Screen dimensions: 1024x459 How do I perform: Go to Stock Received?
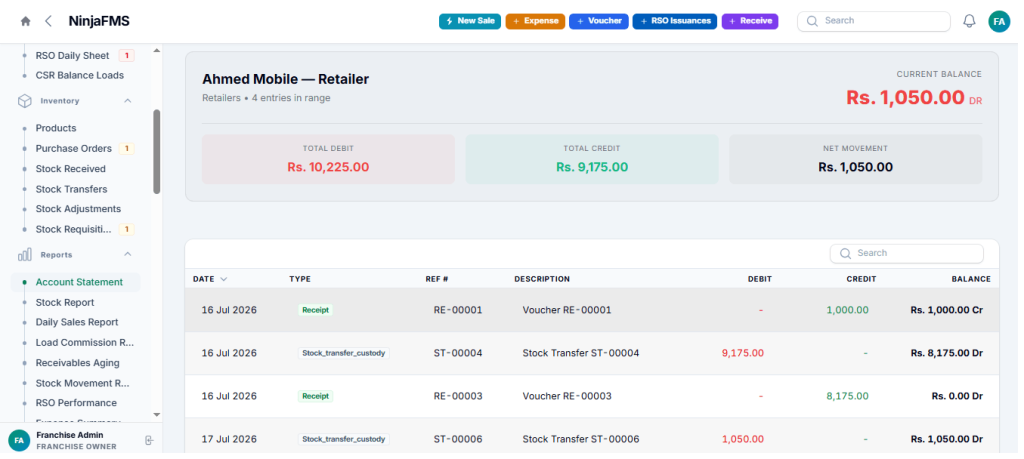[x=71, y=168]
